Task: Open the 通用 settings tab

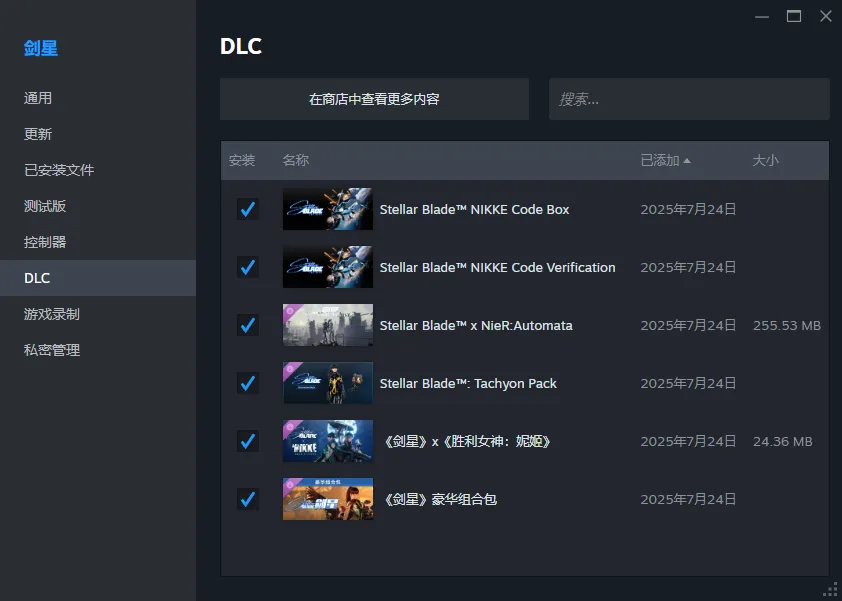Action: click(38, 98)
